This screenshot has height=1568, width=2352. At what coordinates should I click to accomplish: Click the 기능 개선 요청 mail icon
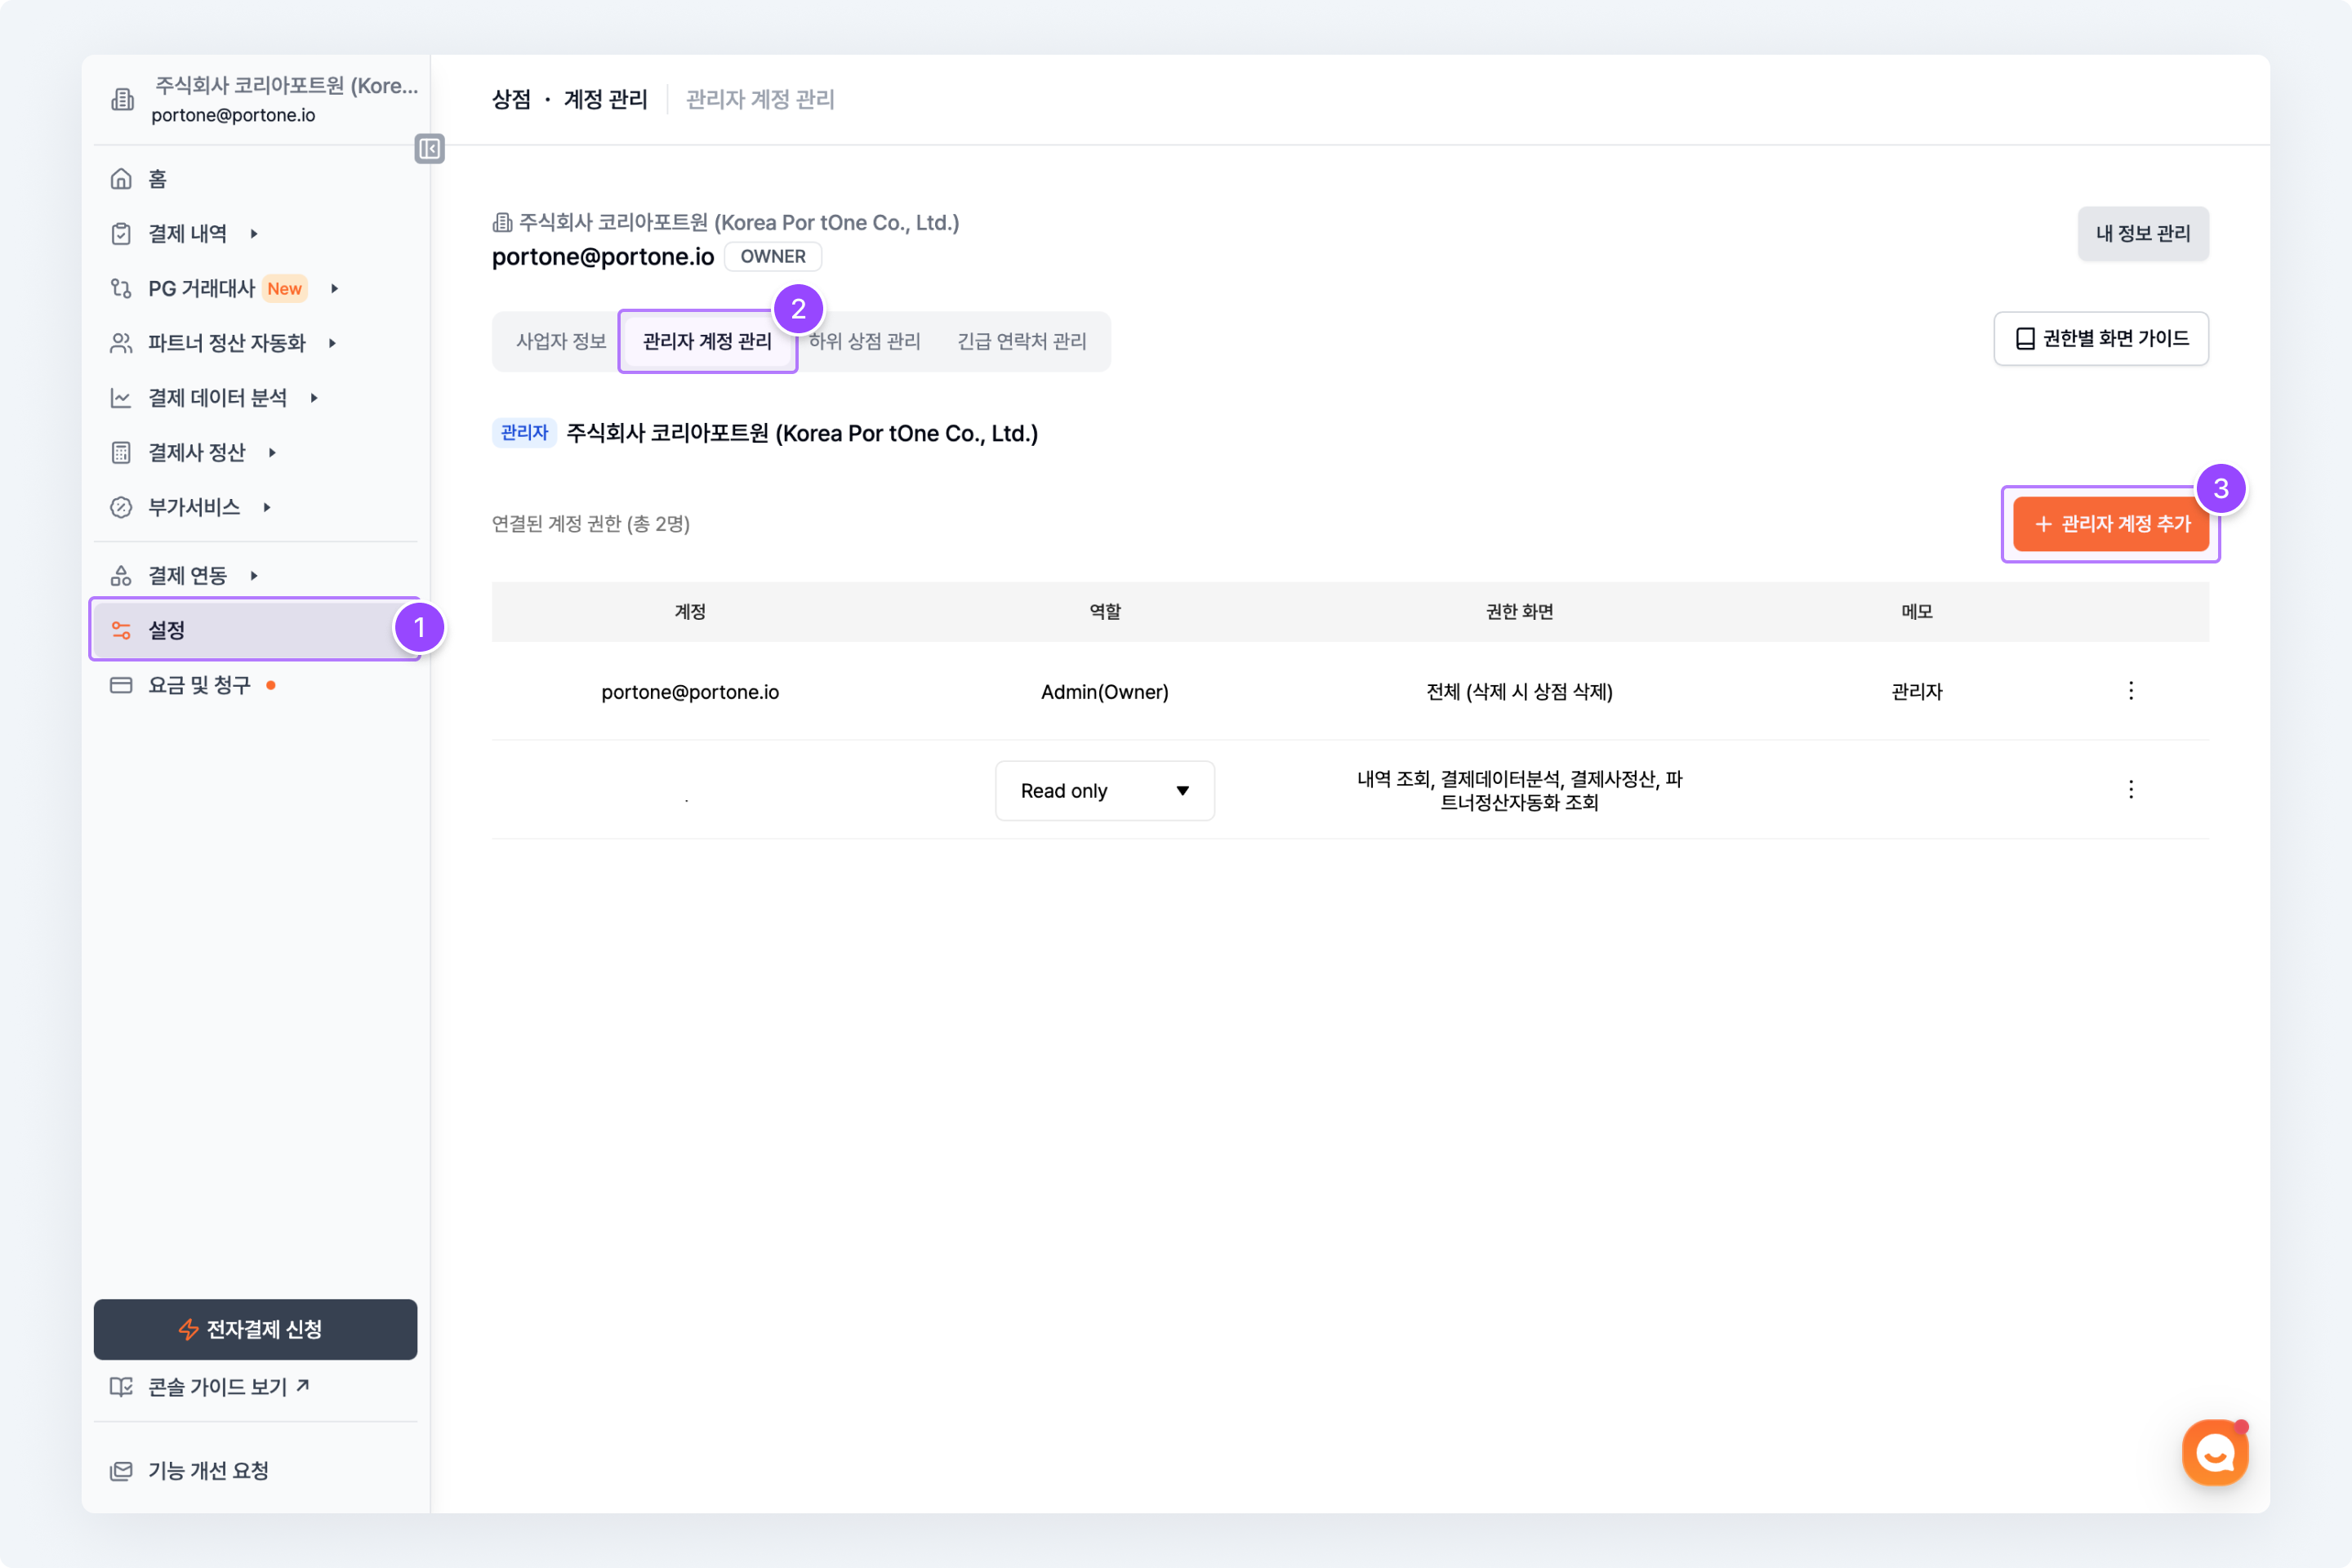pyautogui.click(x=121, y=1471)
